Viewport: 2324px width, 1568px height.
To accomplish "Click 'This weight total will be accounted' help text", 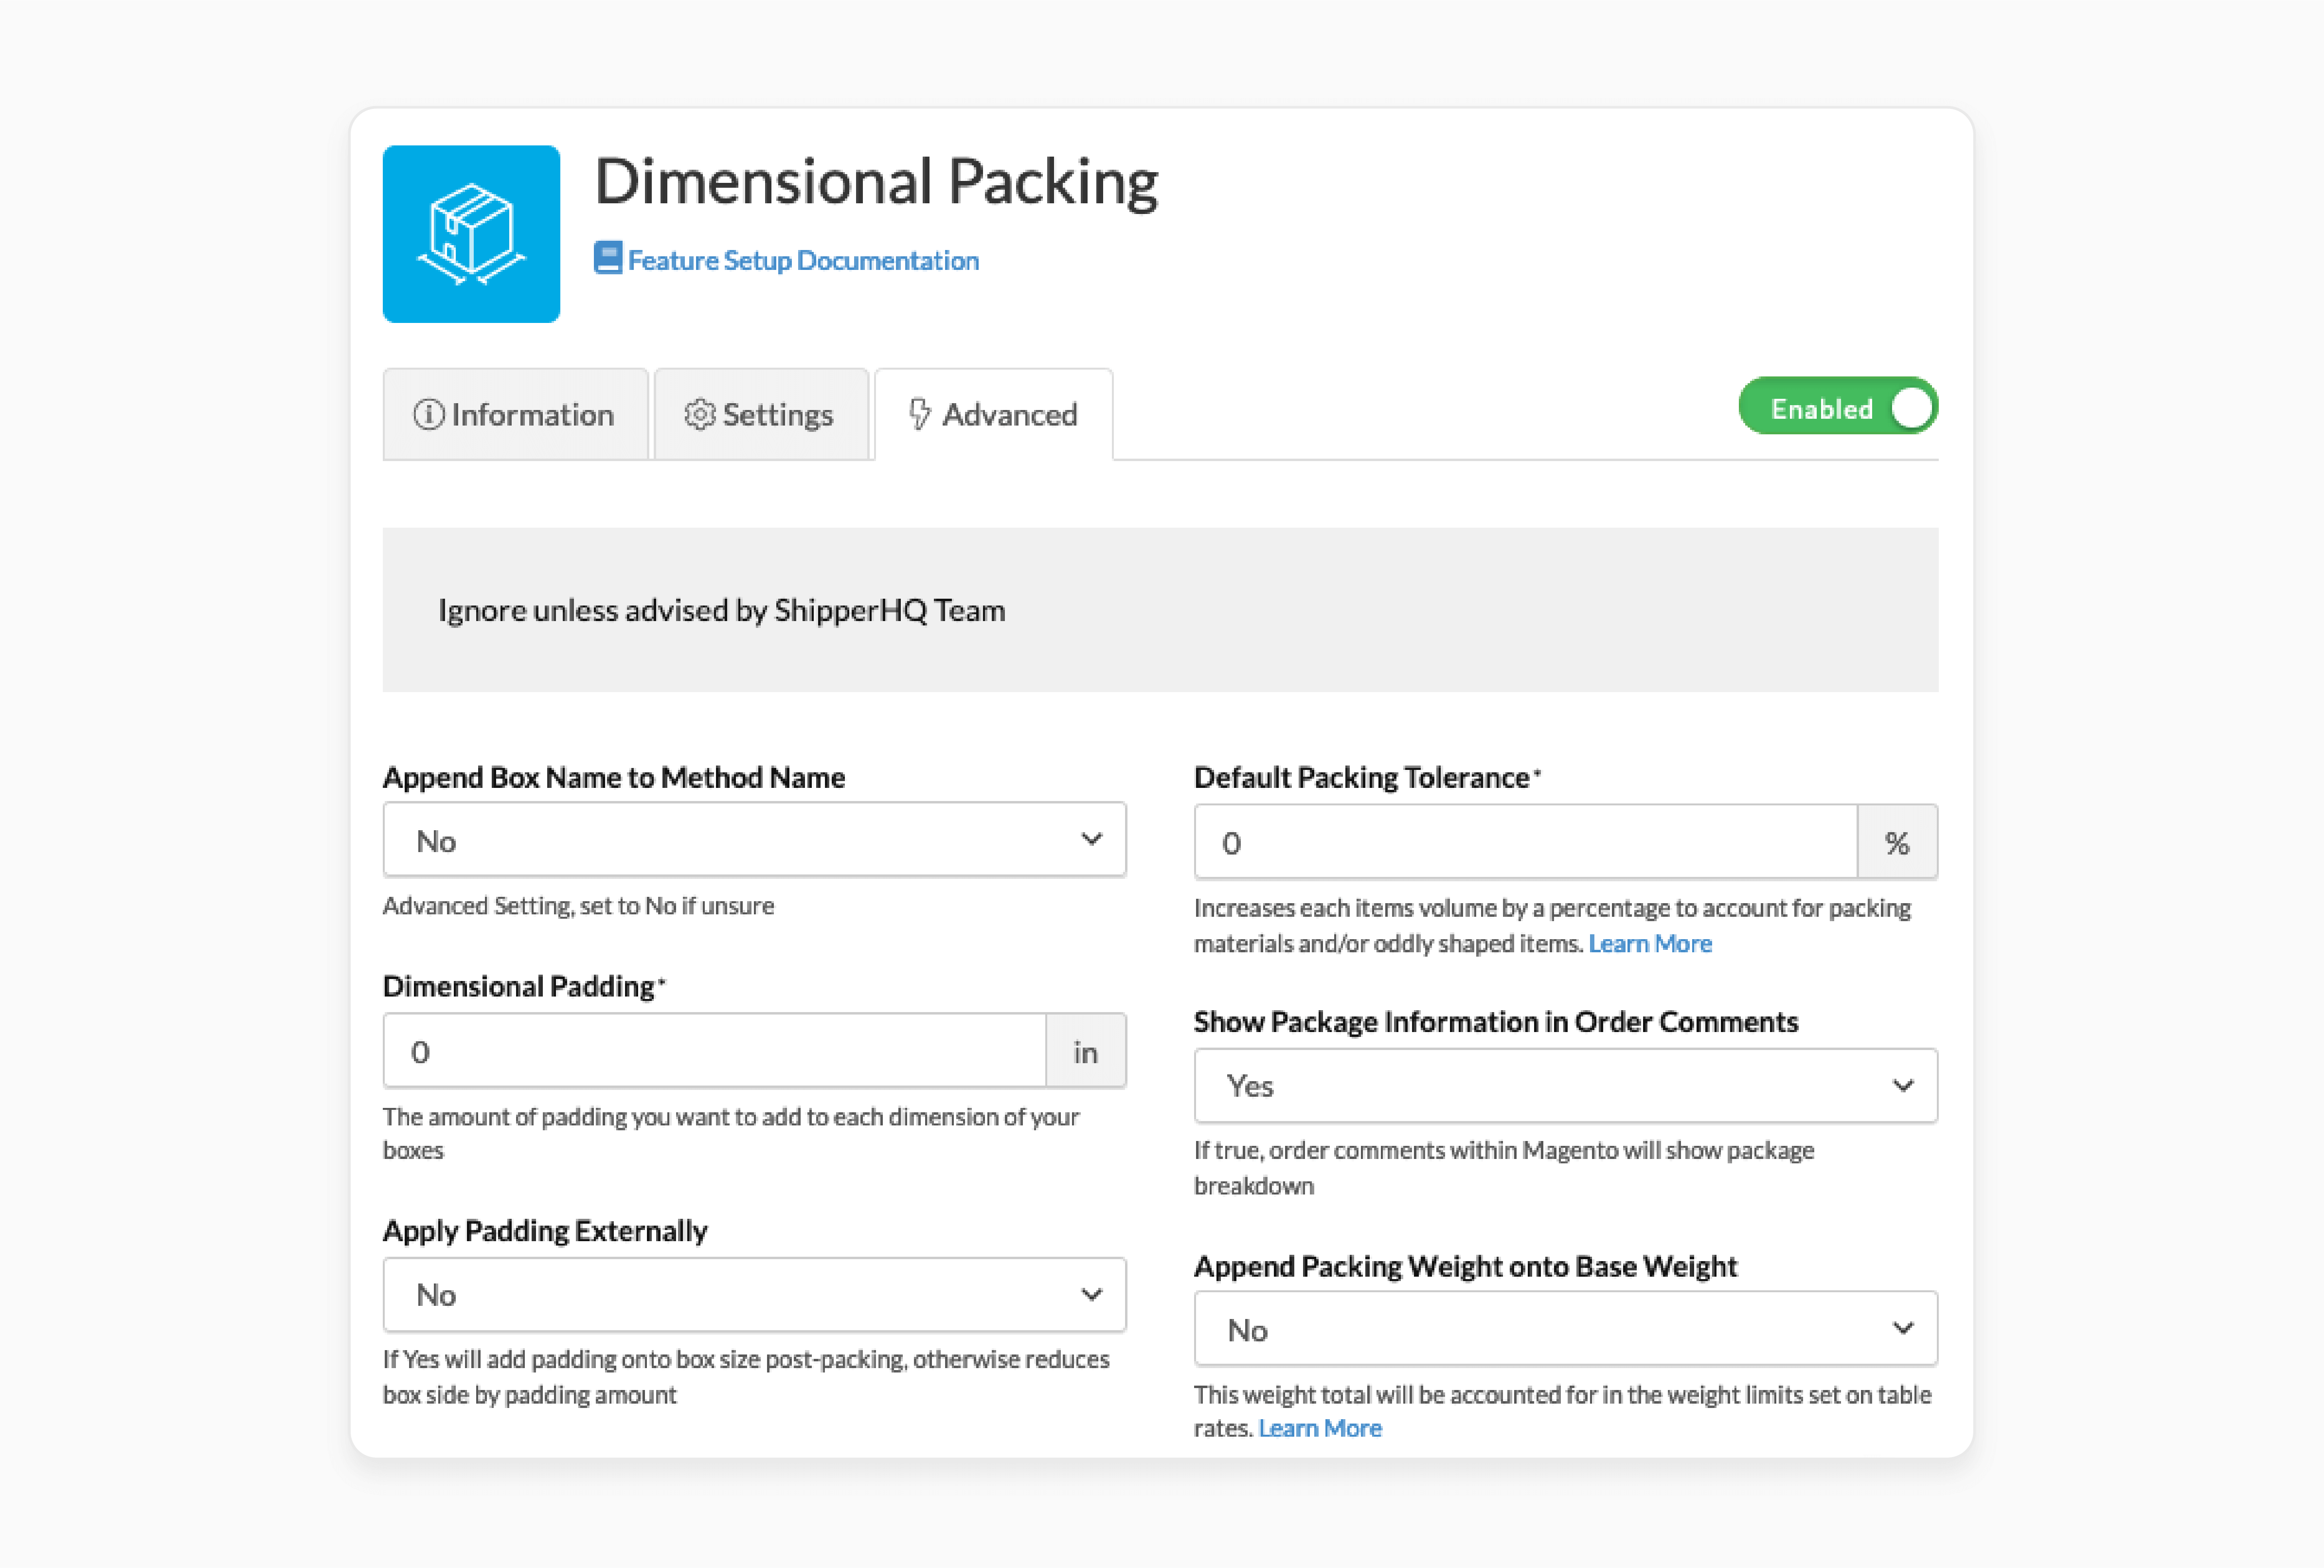I will point(1563,1411).
